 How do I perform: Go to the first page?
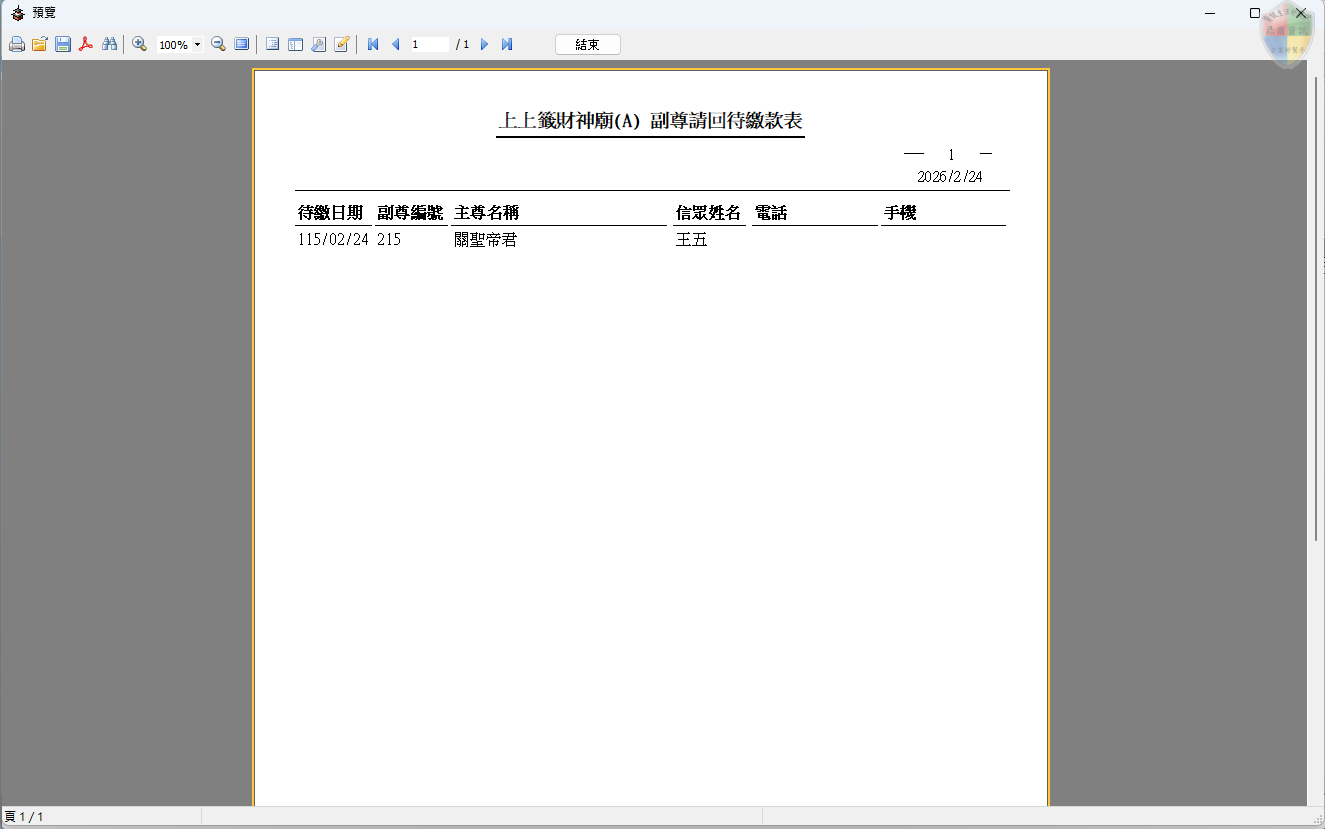click(373, 45)
